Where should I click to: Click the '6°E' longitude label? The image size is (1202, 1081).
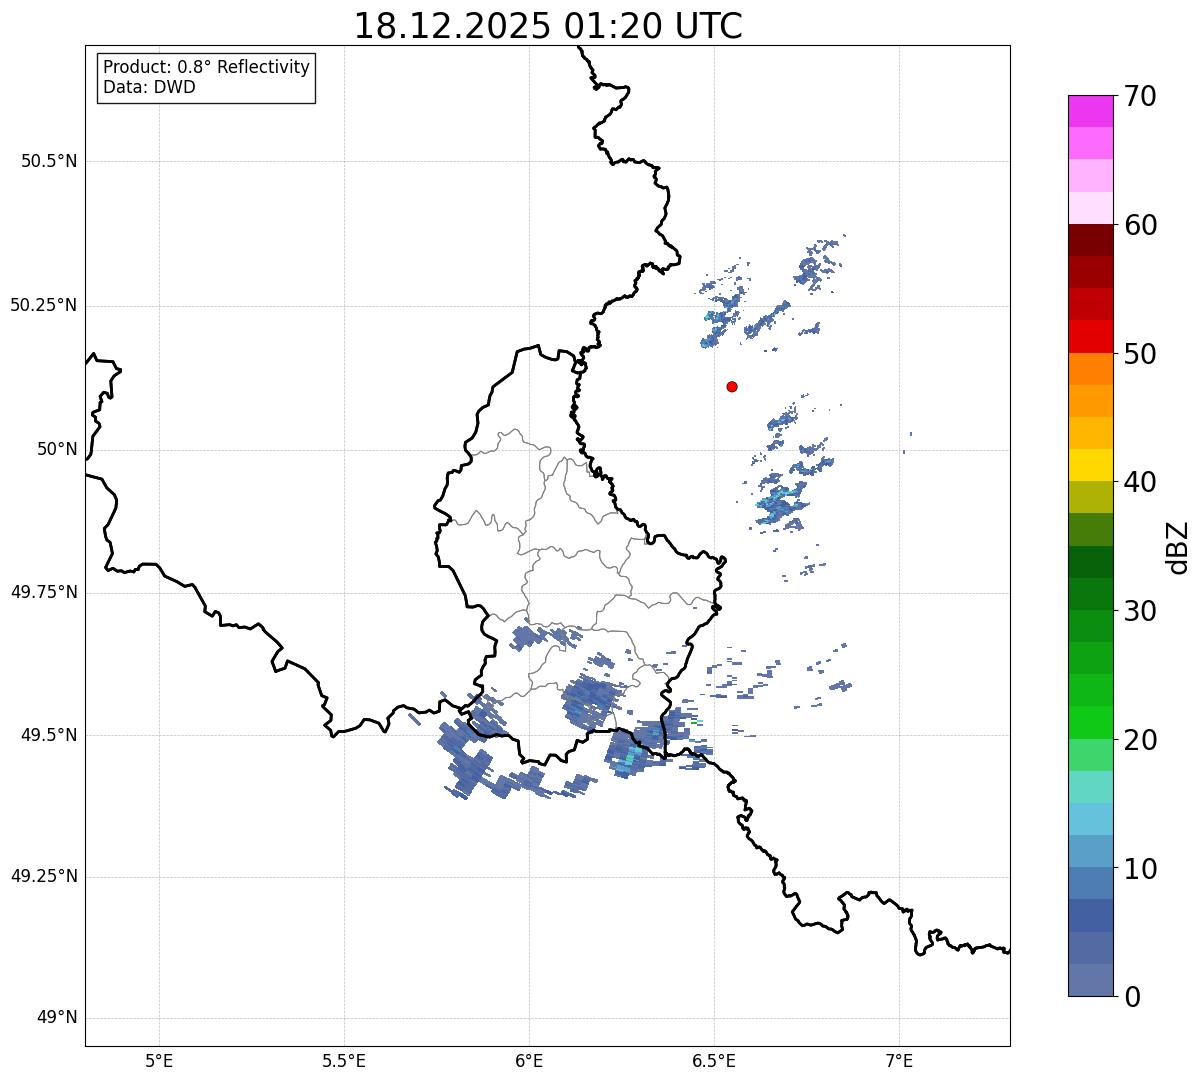coord(529,1060)
